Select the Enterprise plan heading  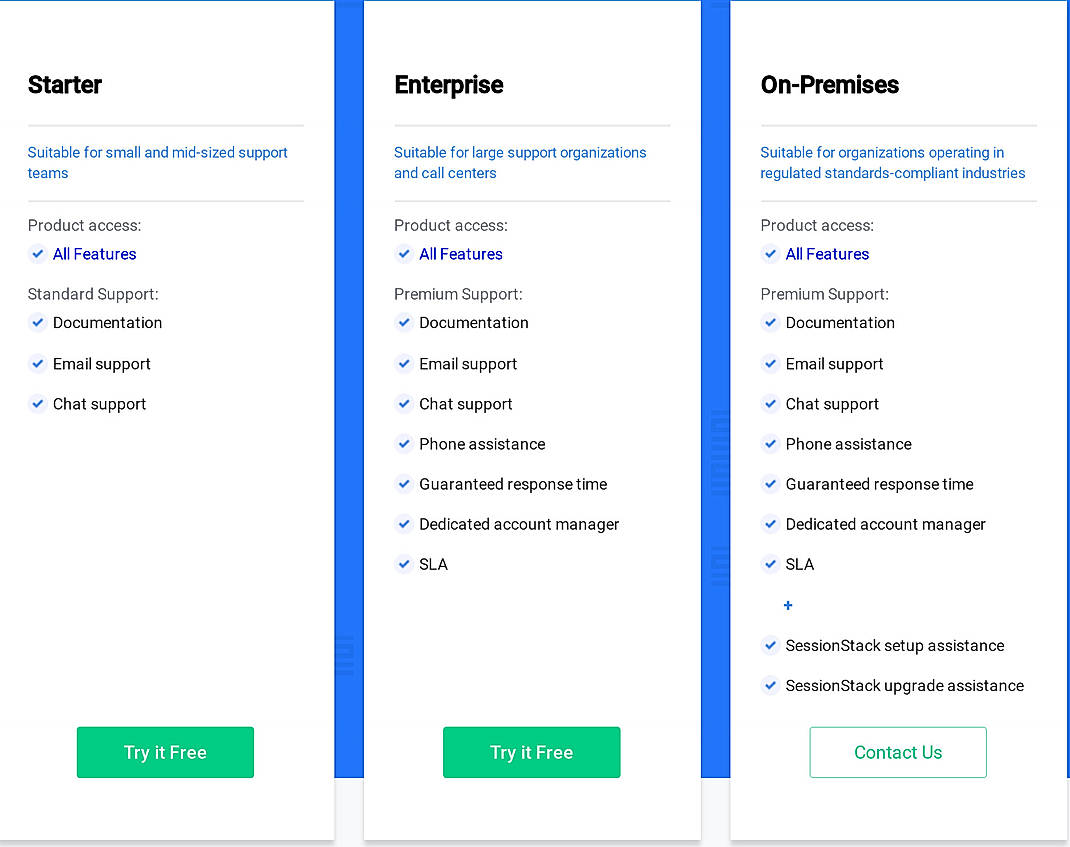[x=448, y=85]
